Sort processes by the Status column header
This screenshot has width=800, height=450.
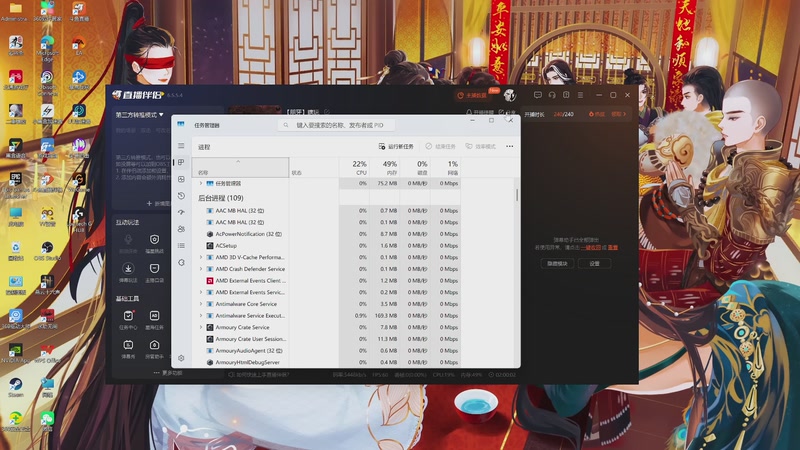click(x=314, y=167)
